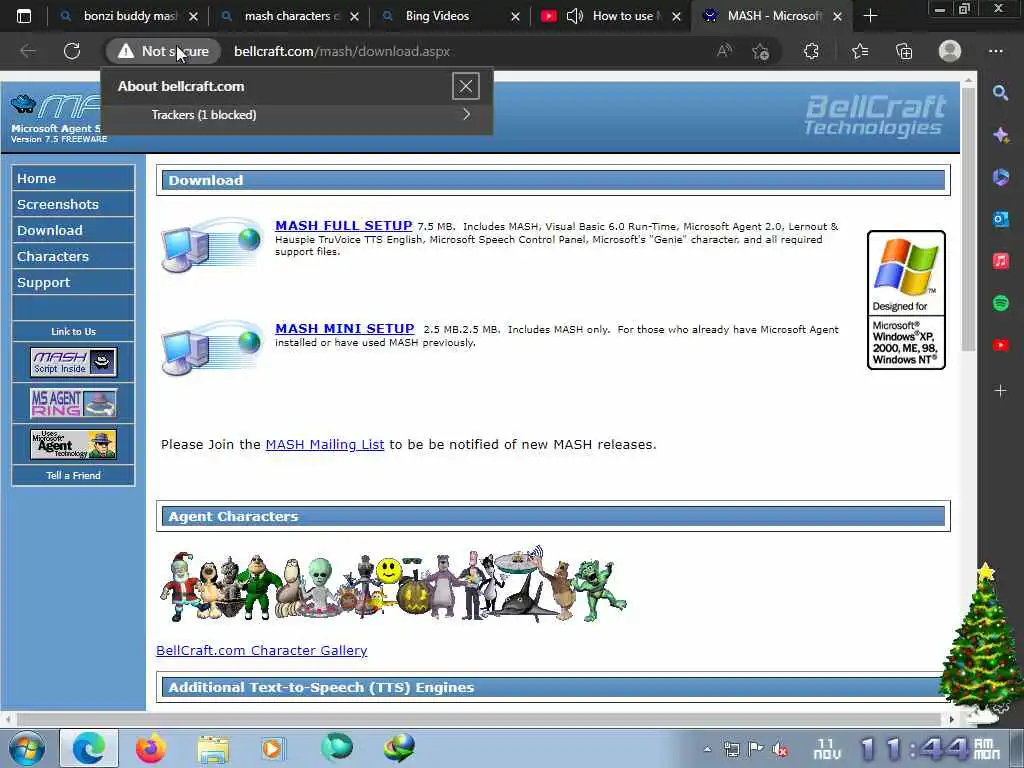Click the muted volume tray icon

pyautogui.click(x=780, y=749)
